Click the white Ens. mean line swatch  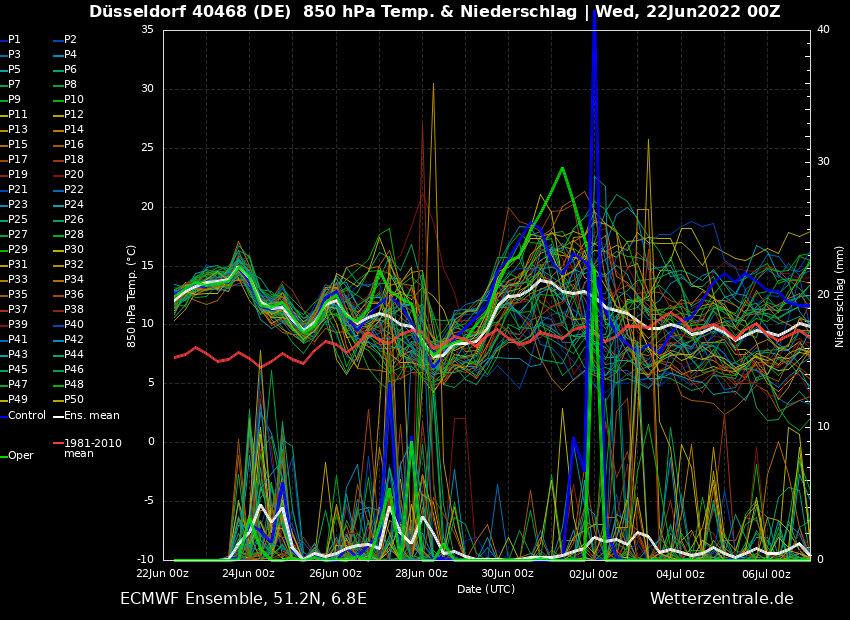[x=58, y=415]
